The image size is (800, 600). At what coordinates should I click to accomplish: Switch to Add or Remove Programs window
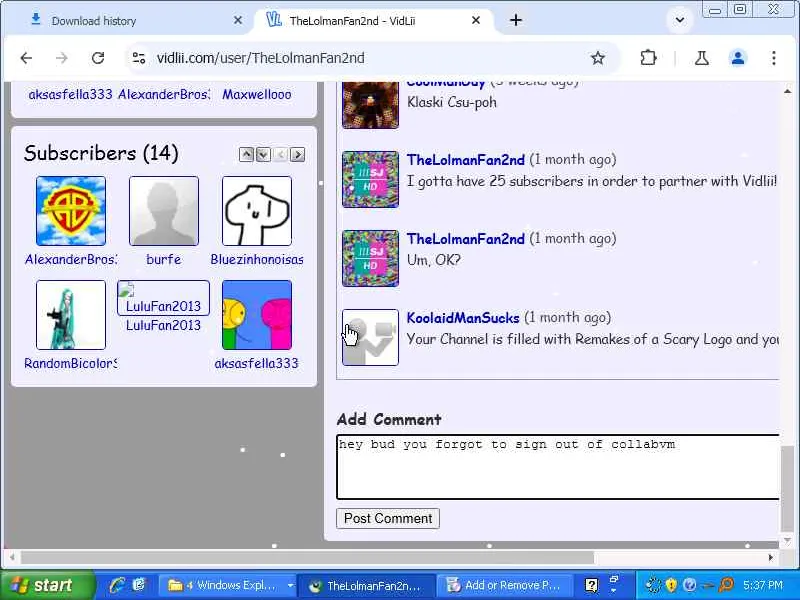point(504,585)
